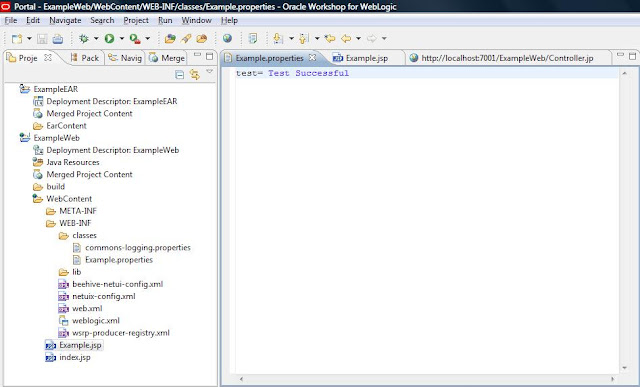Select Deployment Descriptor: ExampleWeb
This screenshot has height=387, width=640.
pos(113,150)
